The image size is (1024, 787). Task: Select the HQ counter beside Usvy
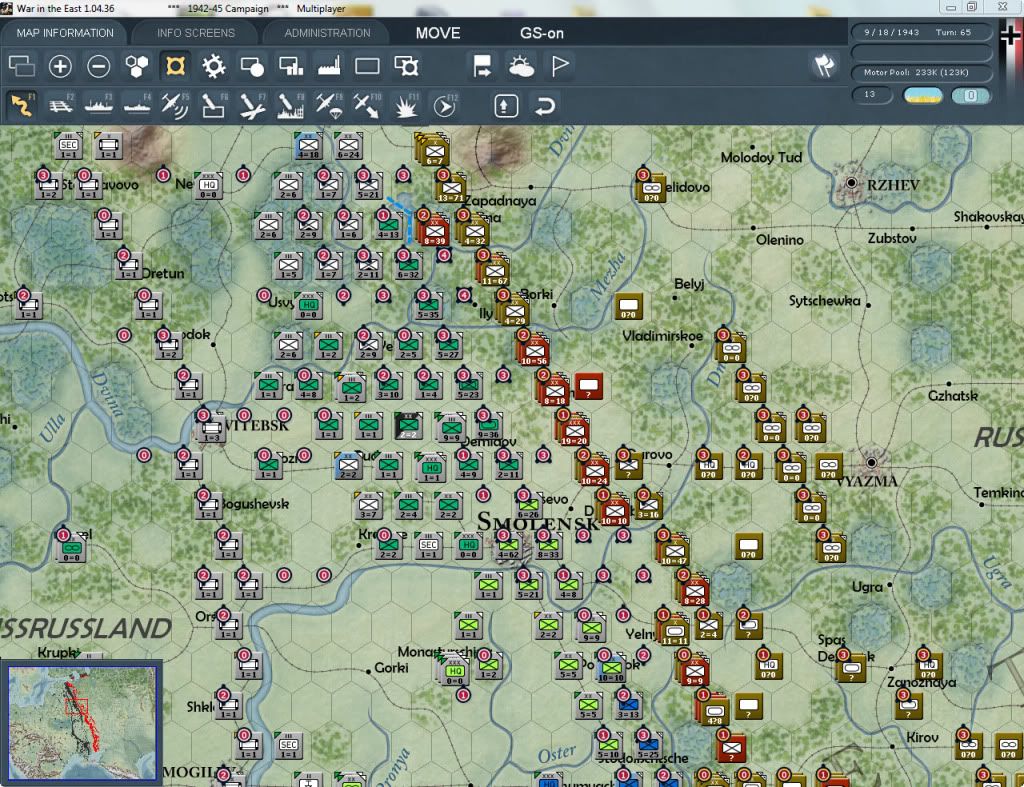(308, 305)
